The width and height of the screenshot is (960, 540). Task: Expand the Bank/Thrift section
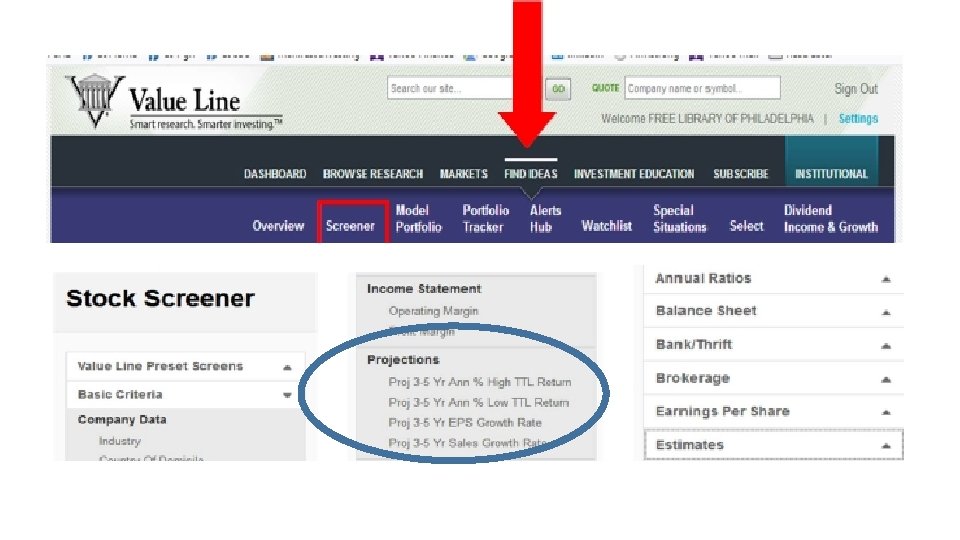[773, 344]
